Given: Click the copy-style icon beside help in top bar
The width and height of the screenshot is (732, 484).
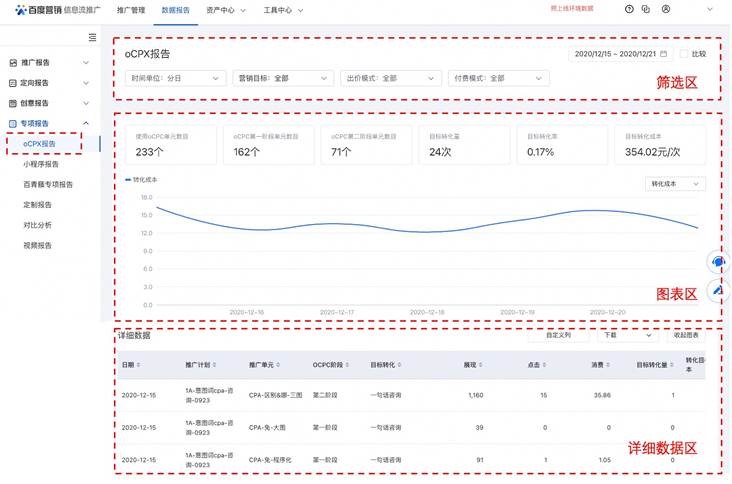Looking at the screenshot, I should [x=645, y=9].
